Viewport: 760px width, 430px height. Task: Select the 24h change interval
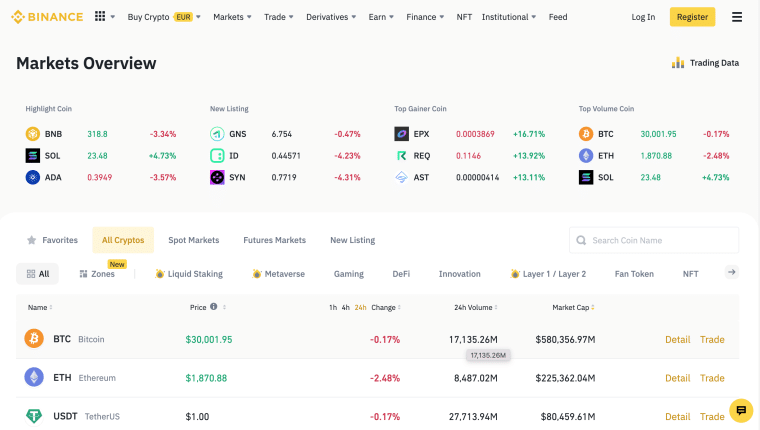(361, 307)
